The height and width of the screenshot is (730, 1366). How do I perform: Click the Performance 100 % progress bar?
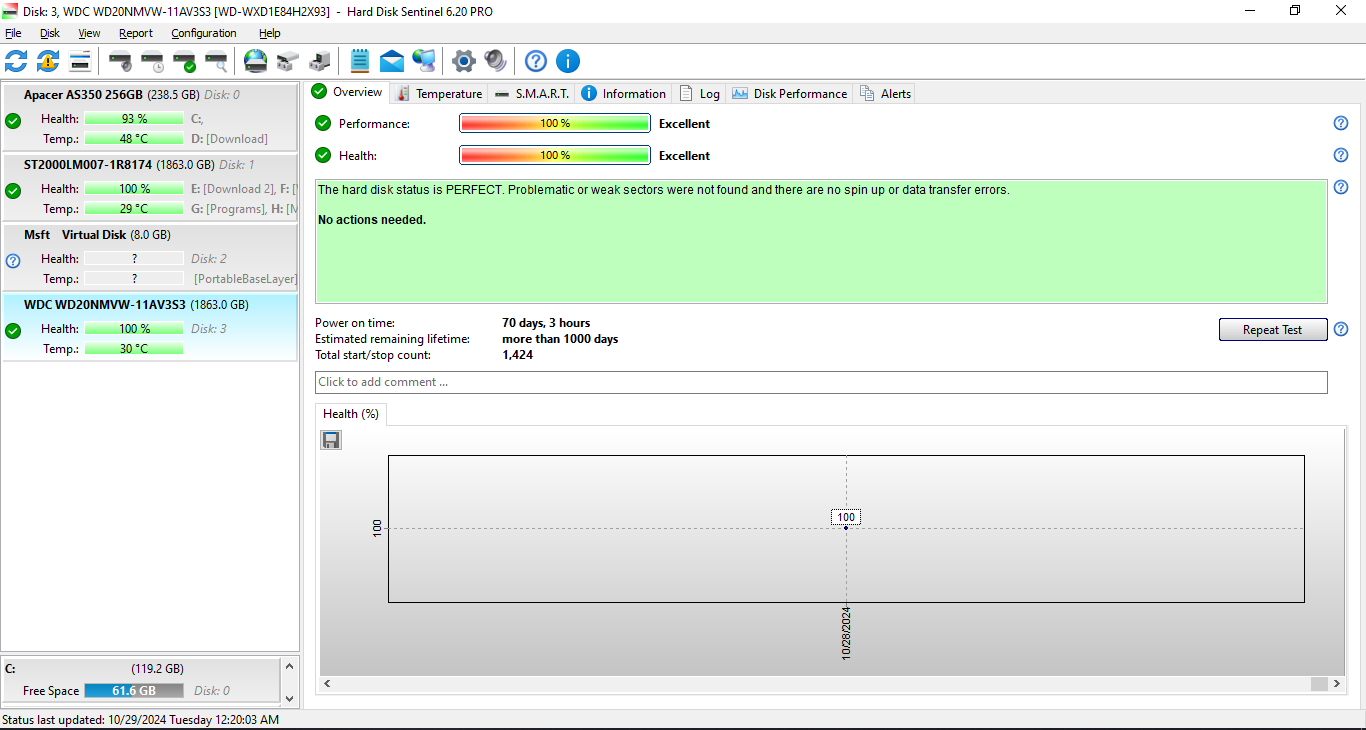[555, 124]
